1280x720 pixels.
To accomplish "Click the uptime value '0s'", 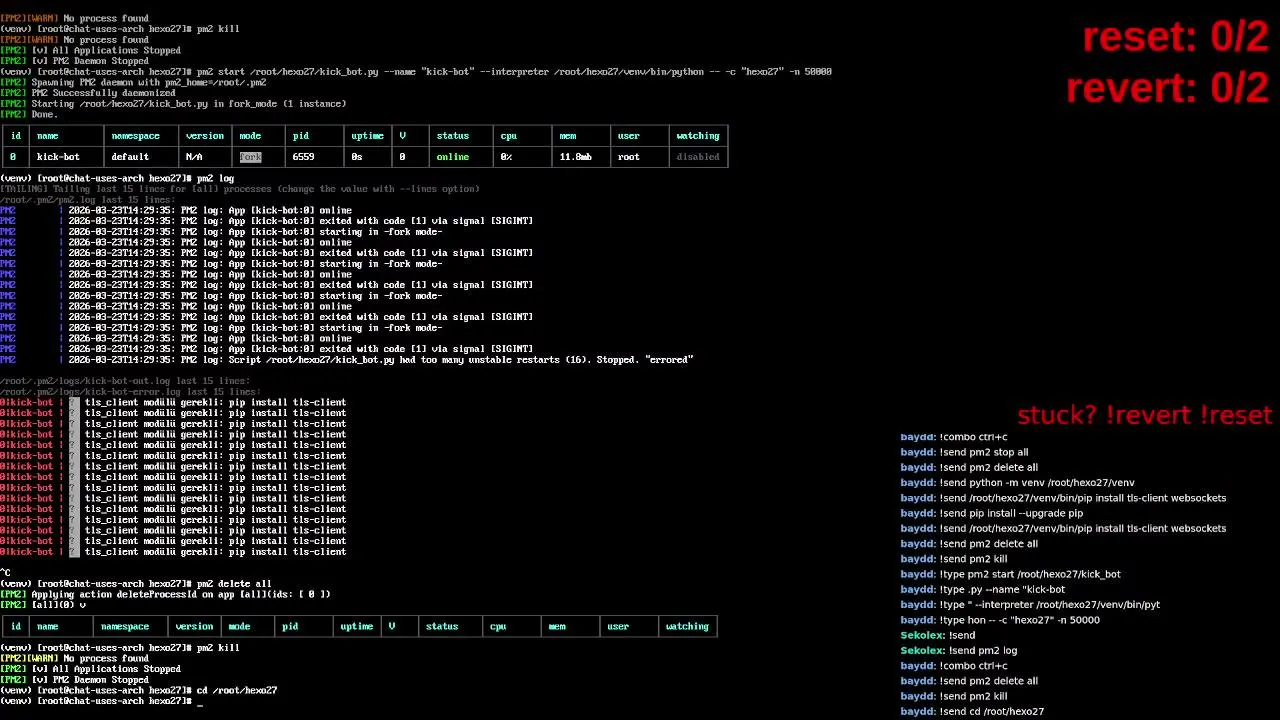I will point(357,157).
